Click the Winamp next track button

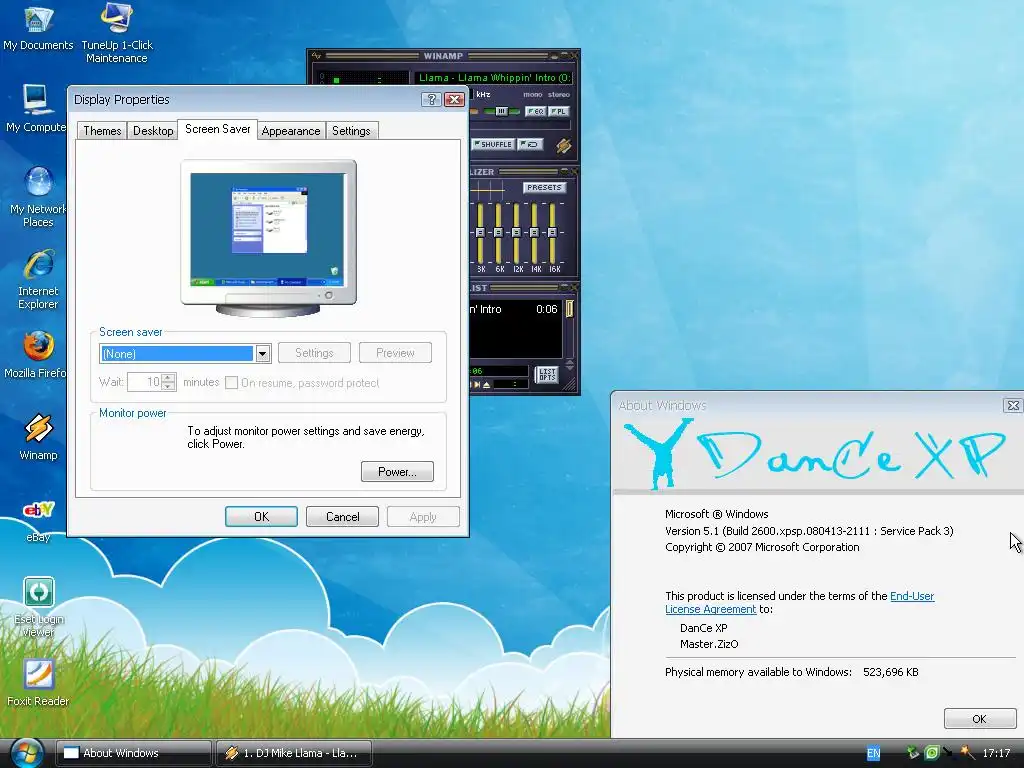coord(477,385)
